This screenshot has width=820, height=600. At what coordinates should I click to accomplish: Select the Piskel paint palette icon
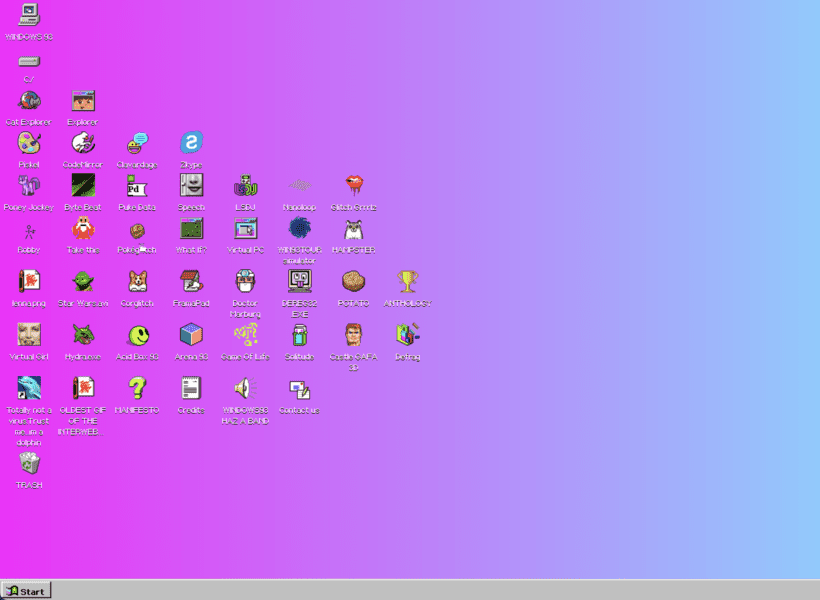point(29,144)
